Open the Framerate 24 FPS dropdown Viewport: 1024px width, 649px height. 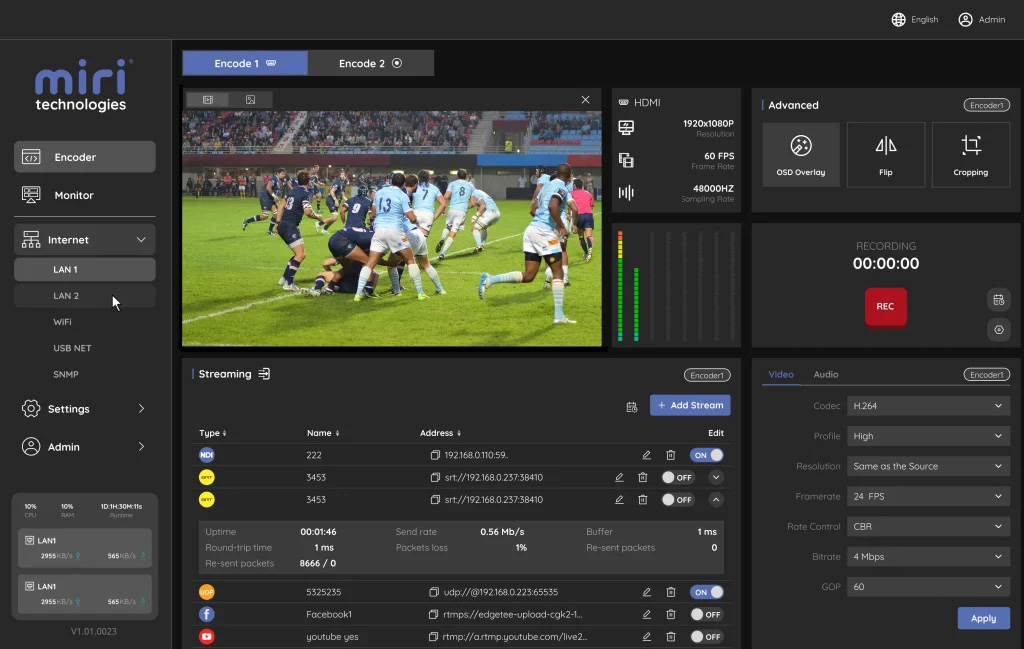click(927, 496)
